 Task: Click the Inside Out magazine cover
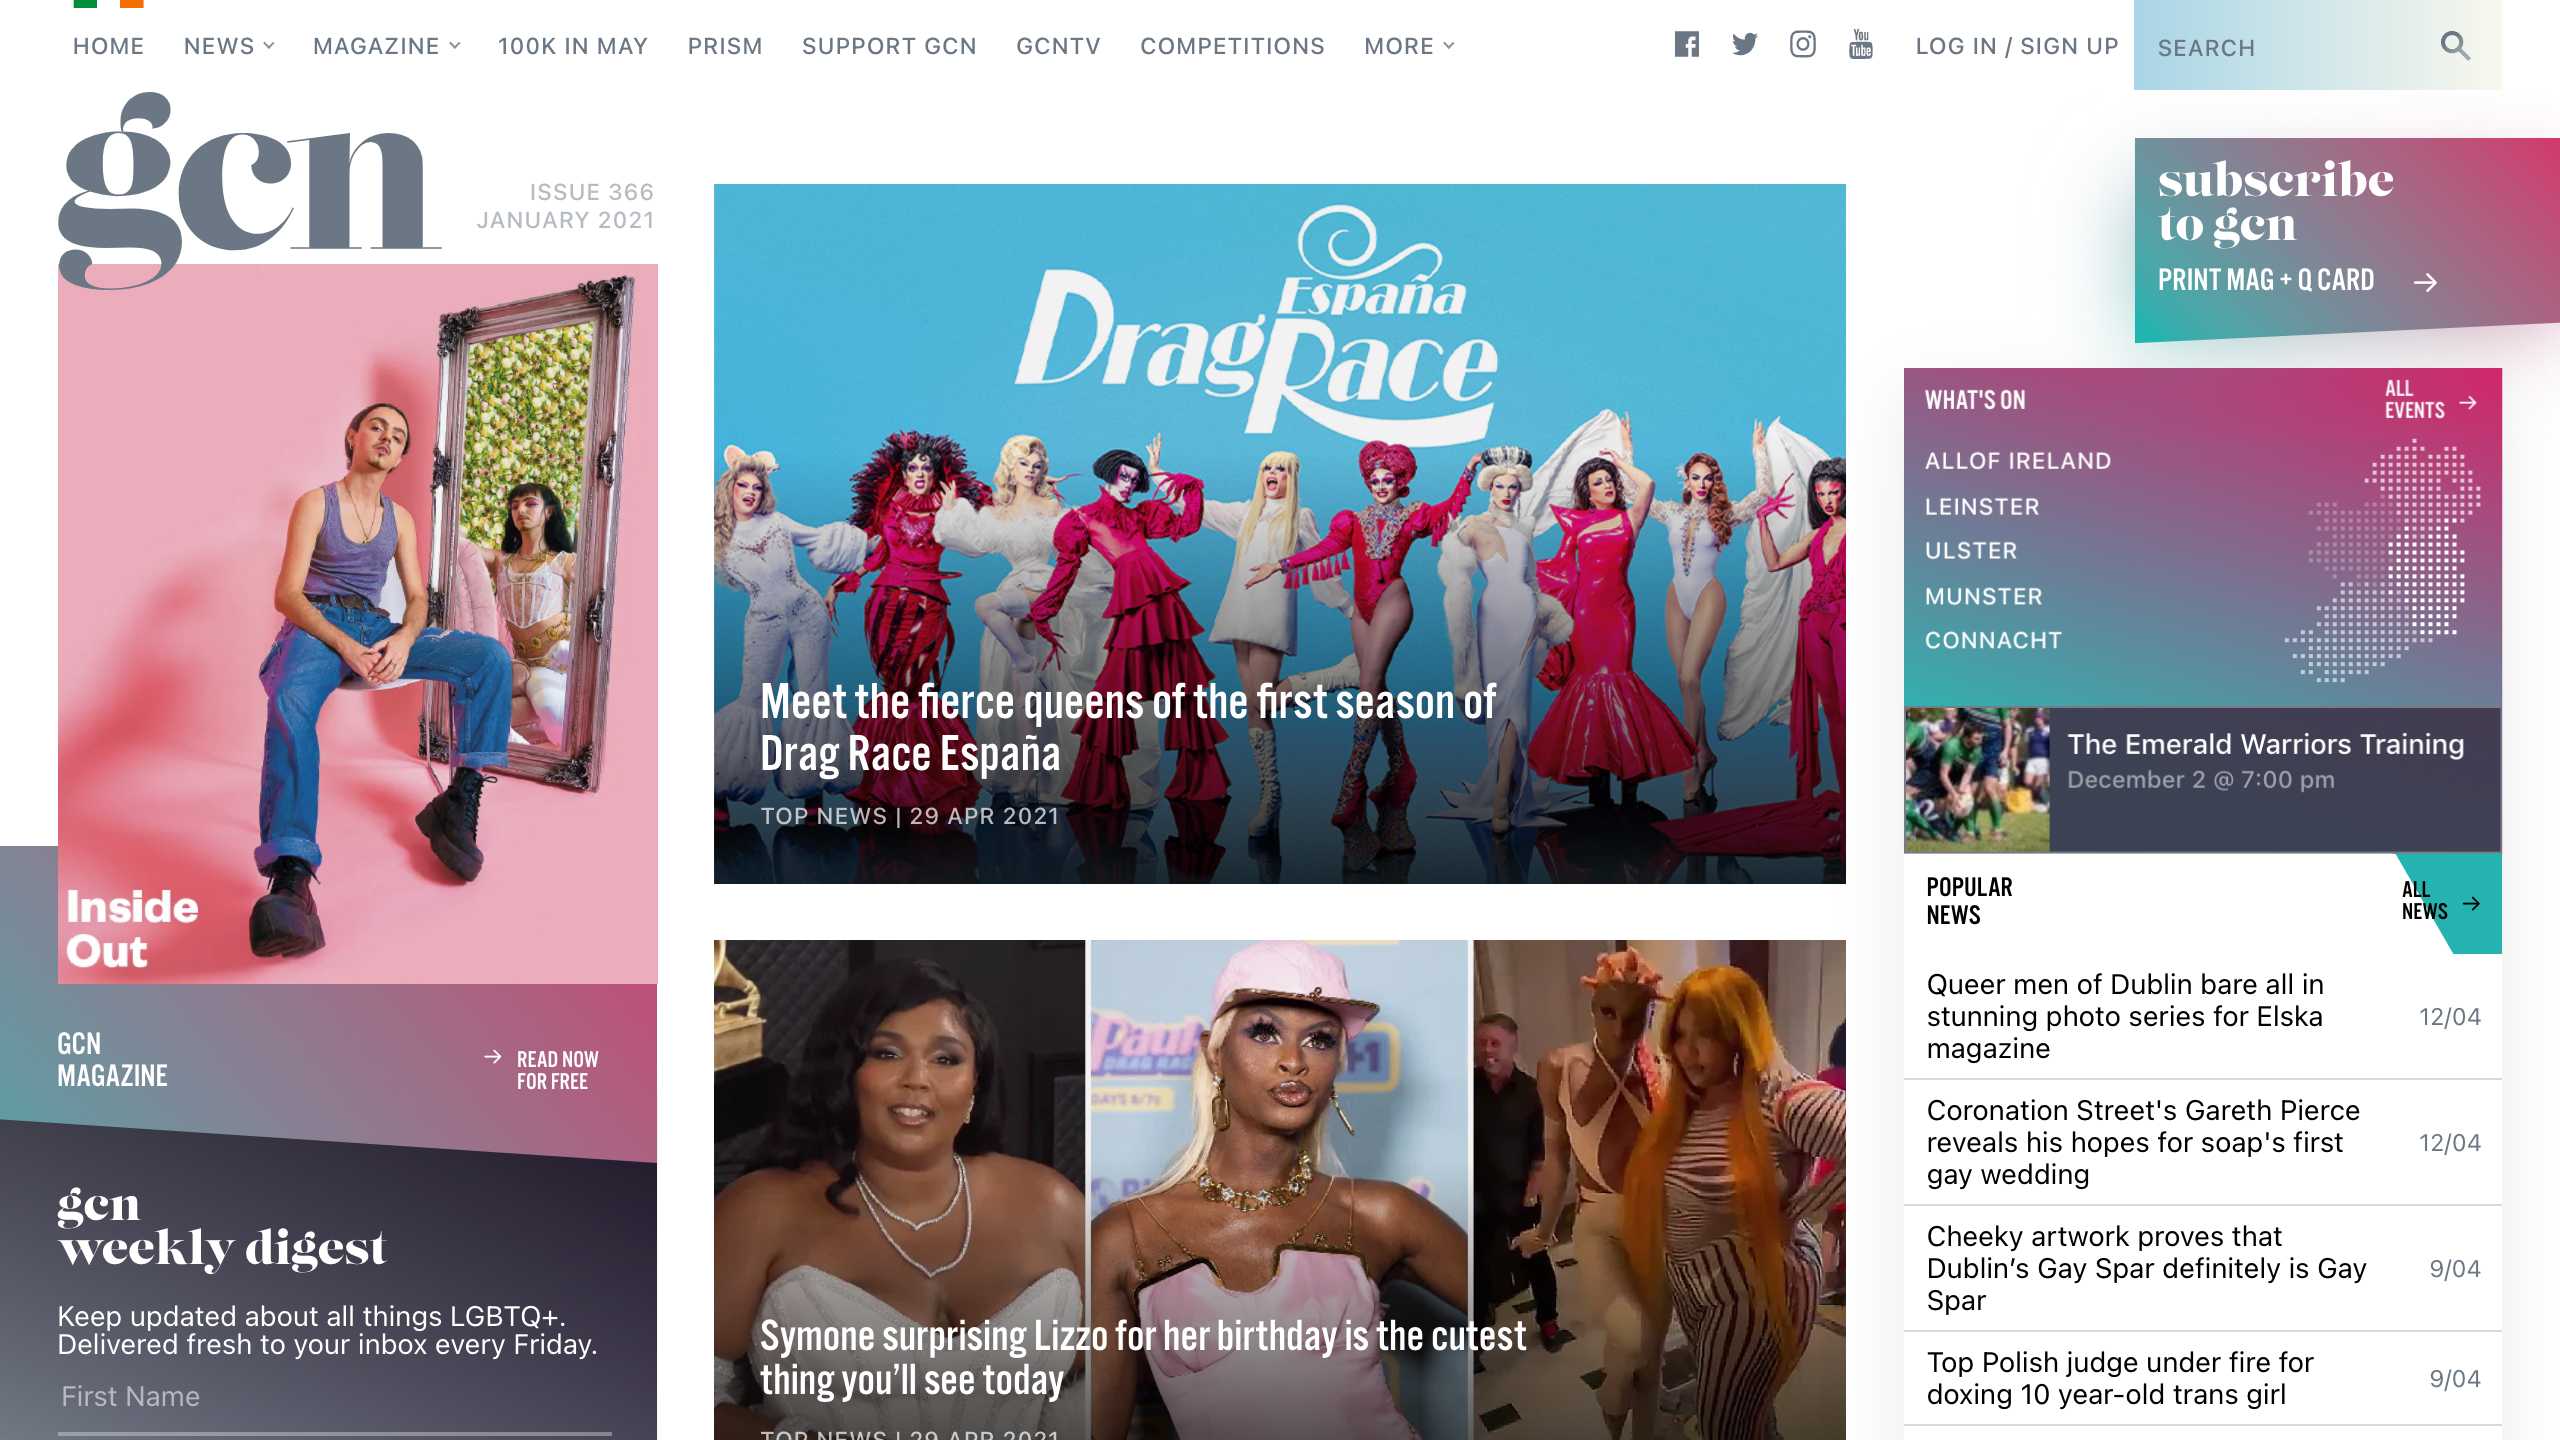(358, 624)
